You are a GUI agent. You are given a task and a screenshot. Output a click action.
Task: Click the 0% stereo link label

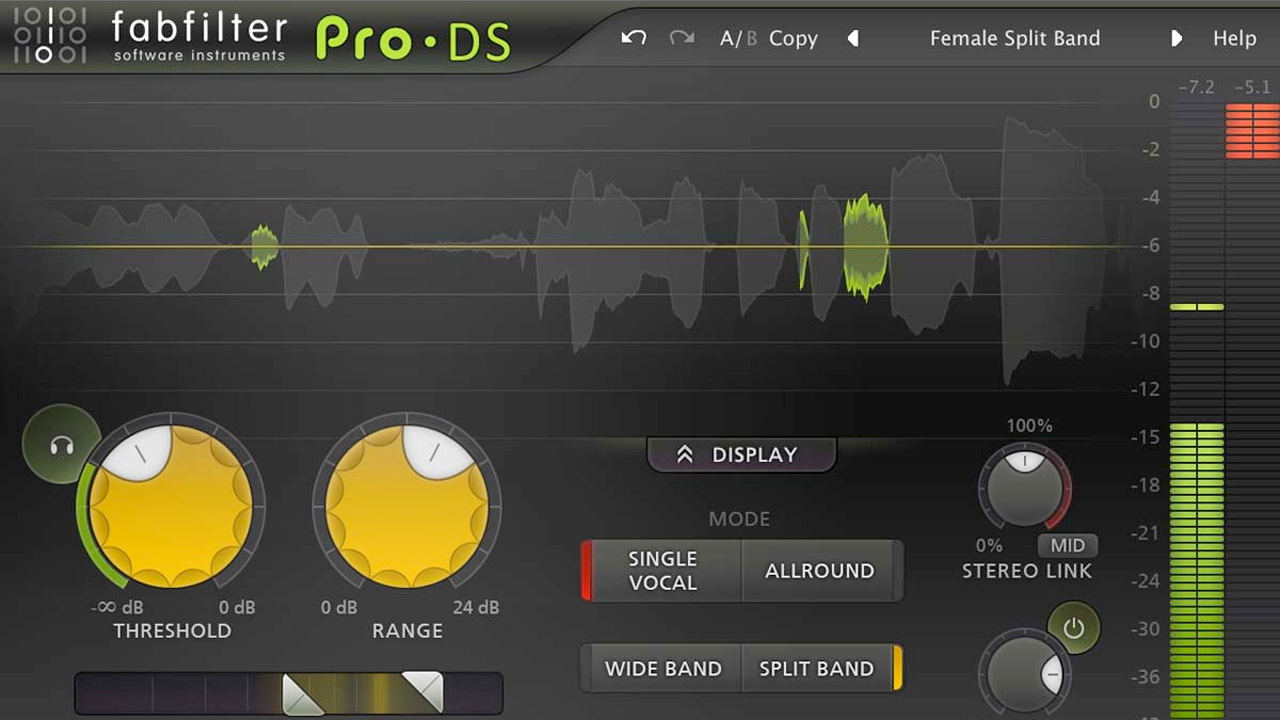(x=989, y=545)
